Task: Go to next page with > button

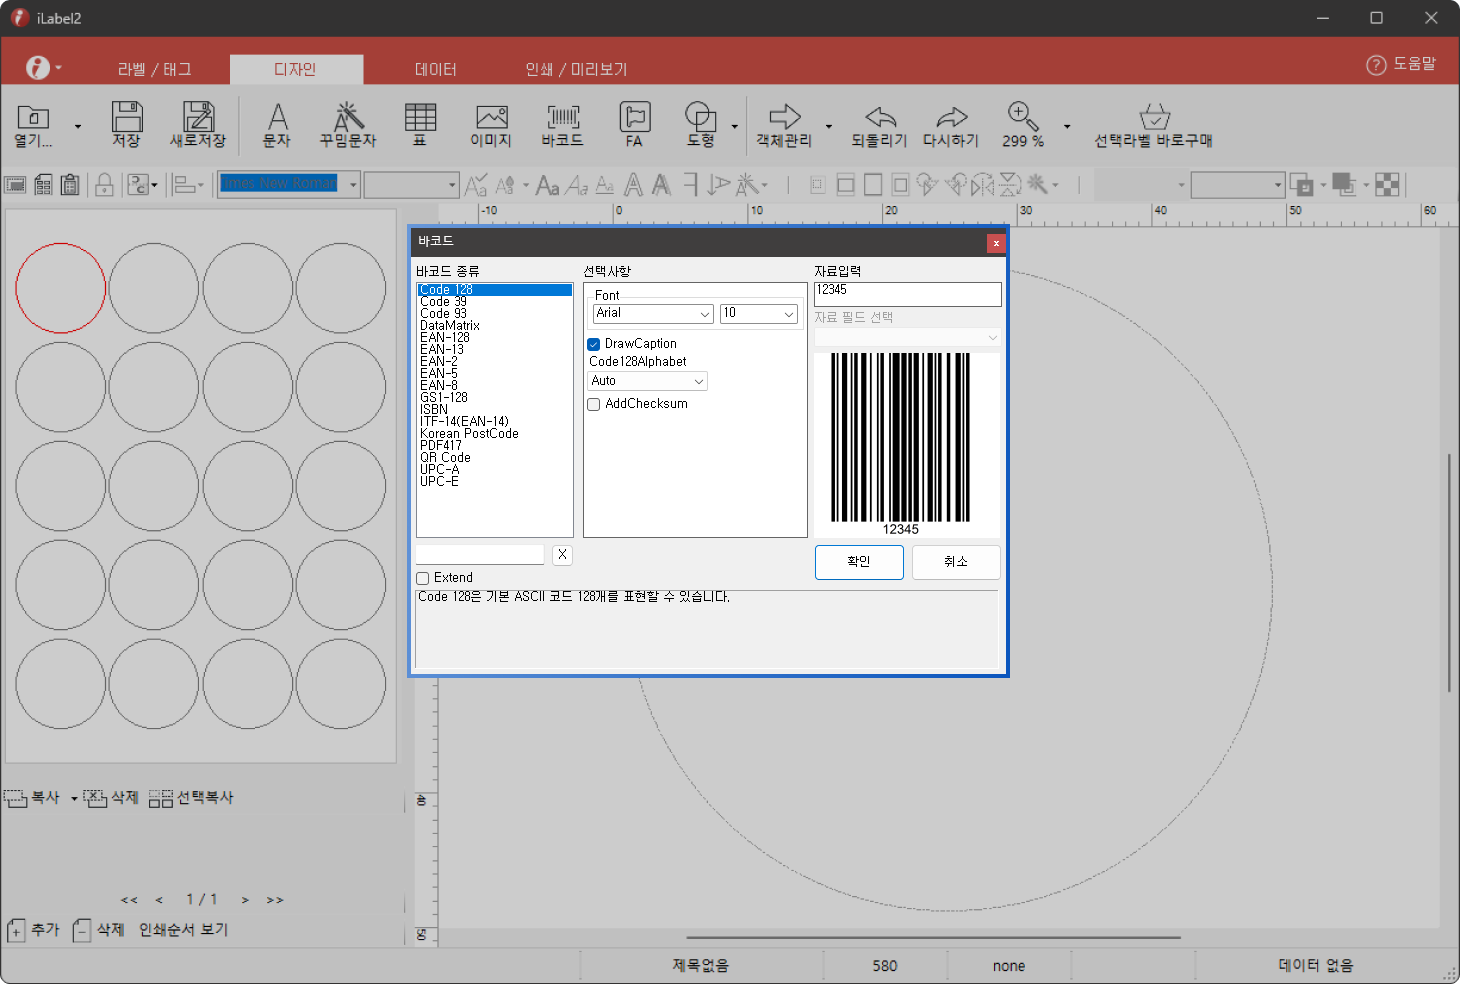Action: coord(245,900)
